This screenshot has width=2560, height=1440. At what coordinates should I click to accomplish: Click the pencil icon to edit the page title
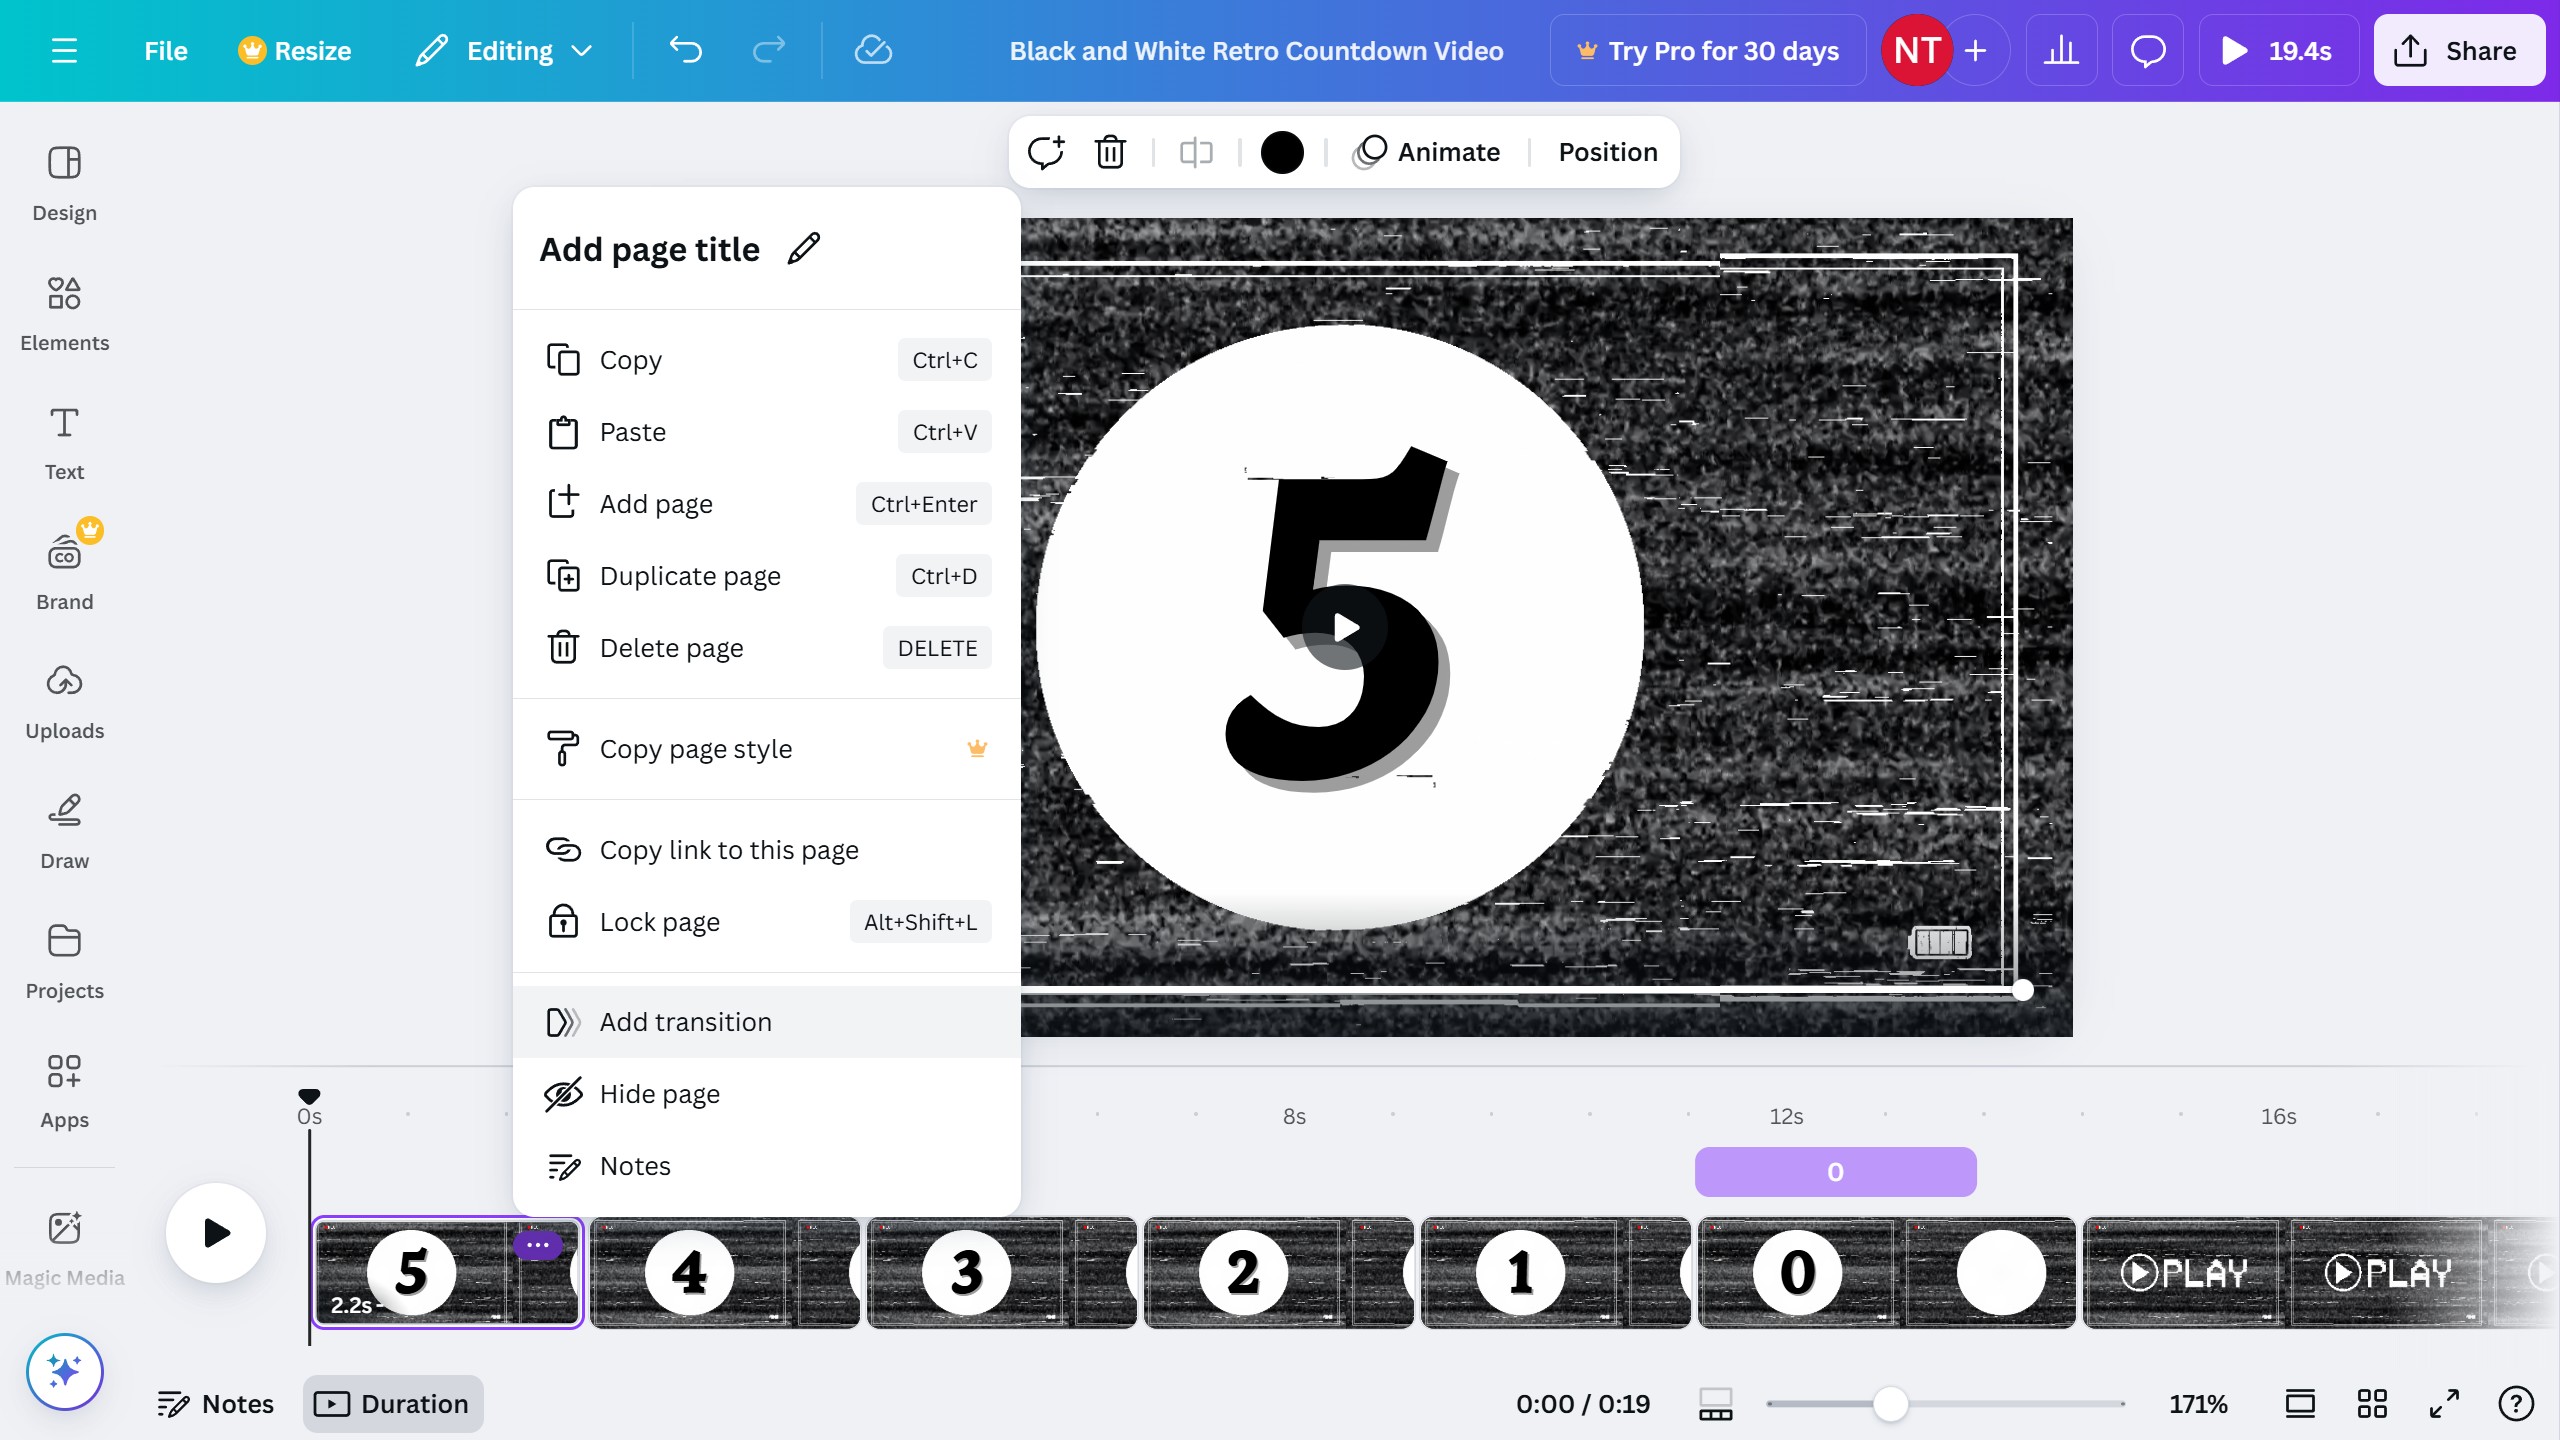pos(804,248)
